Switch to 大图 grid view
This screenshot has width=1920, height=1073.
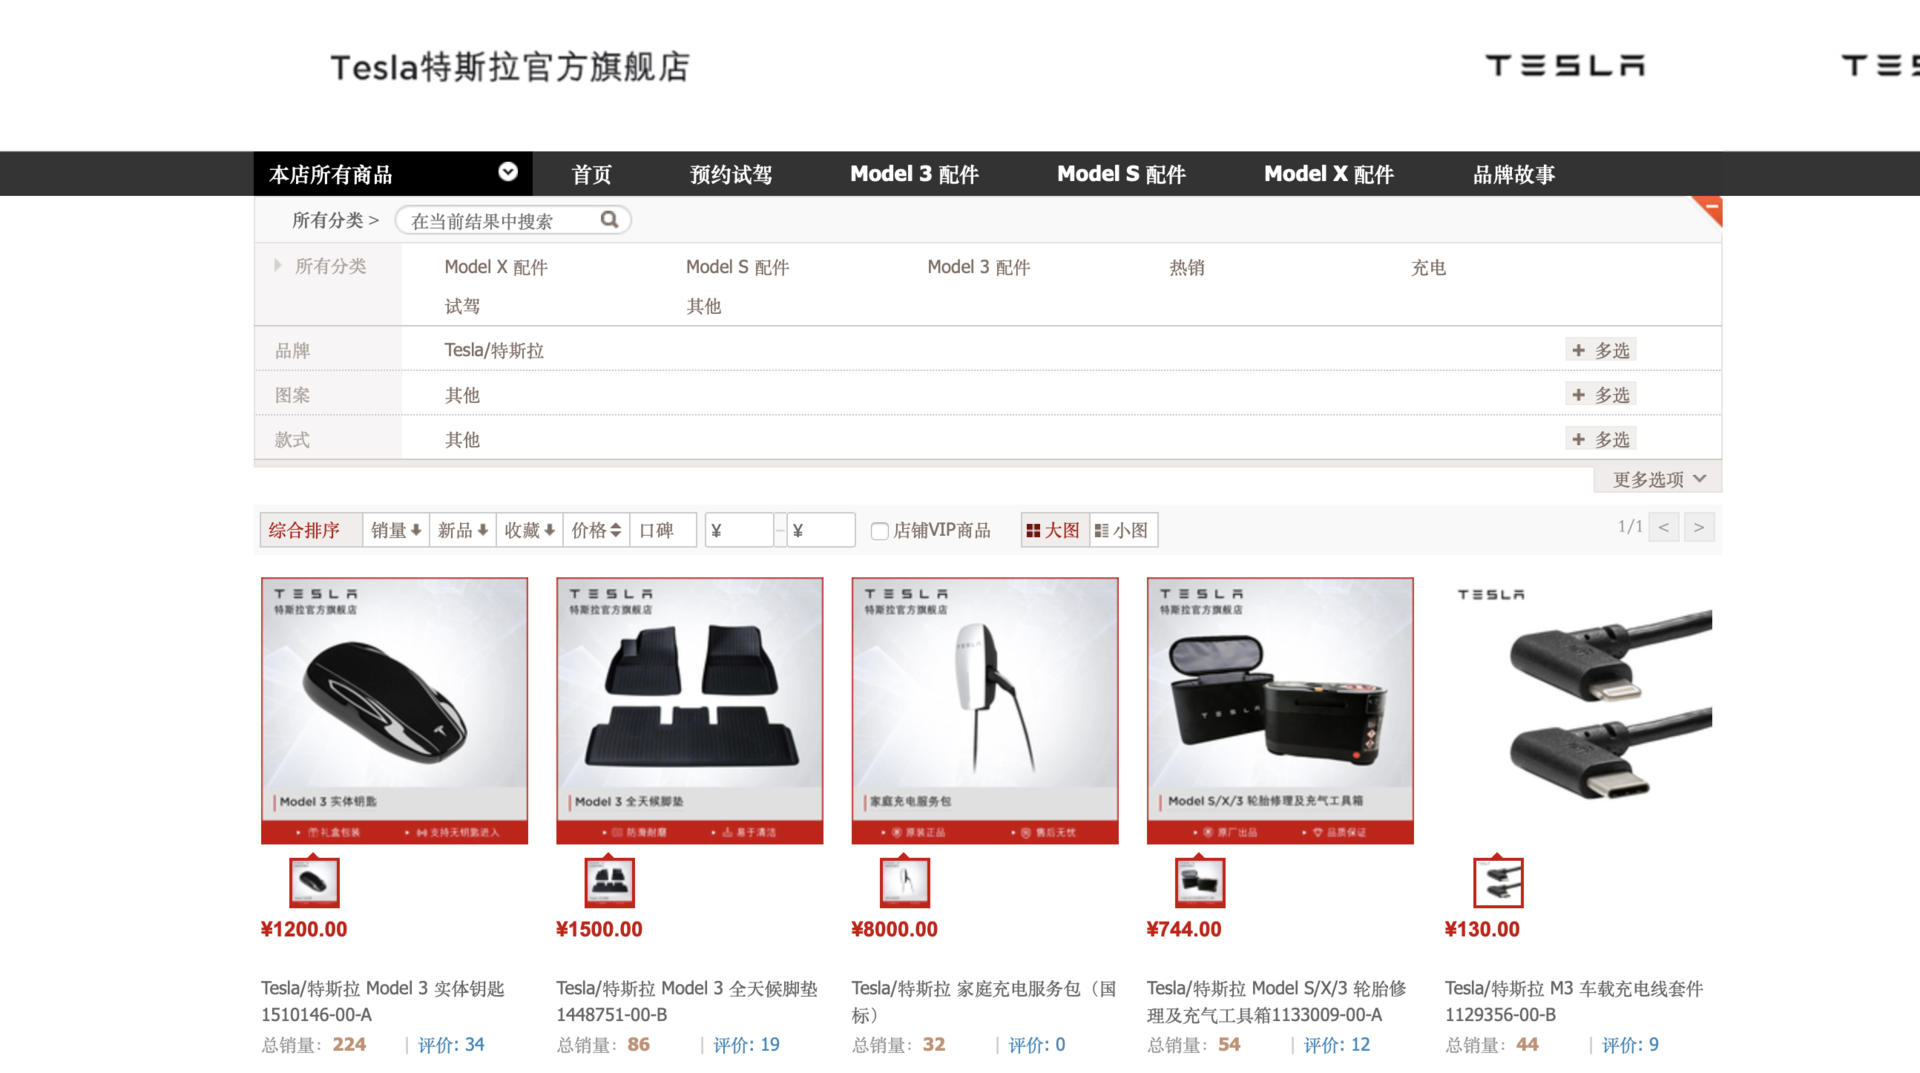tap(1054, 530)
